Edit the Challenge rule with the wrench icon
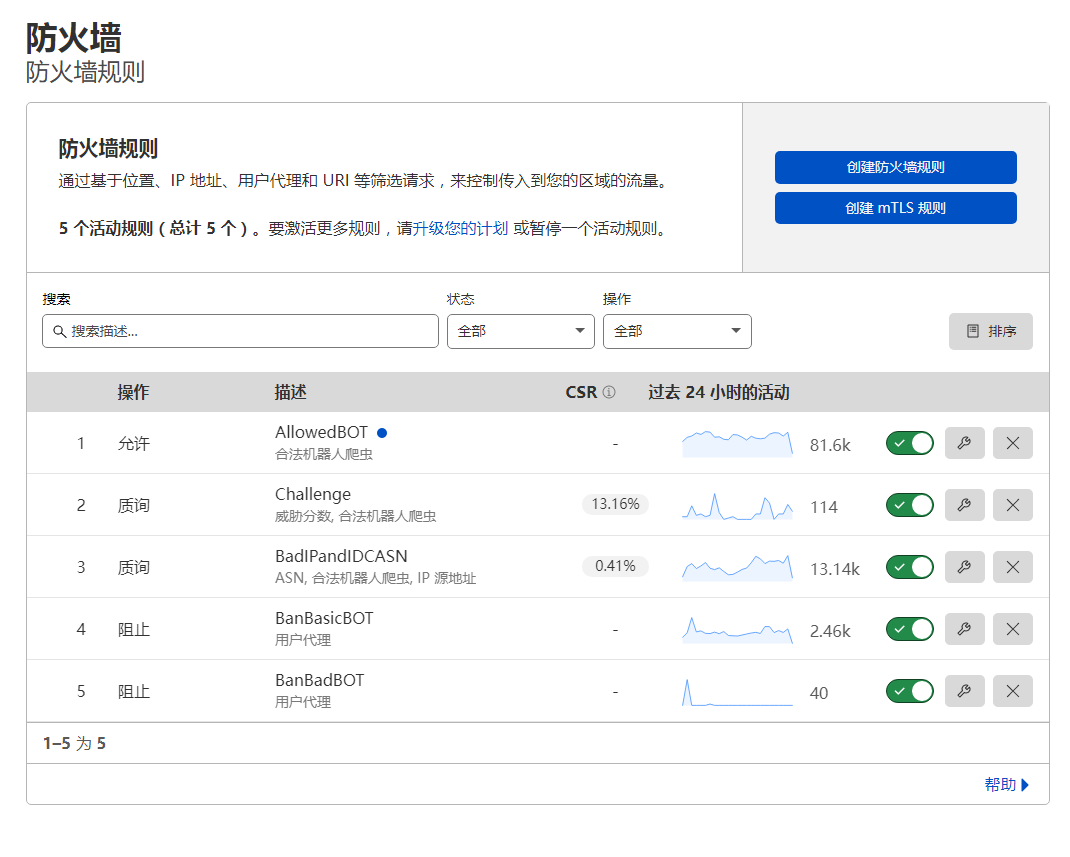The image size is (1070, 857). (x=964, y=505)
